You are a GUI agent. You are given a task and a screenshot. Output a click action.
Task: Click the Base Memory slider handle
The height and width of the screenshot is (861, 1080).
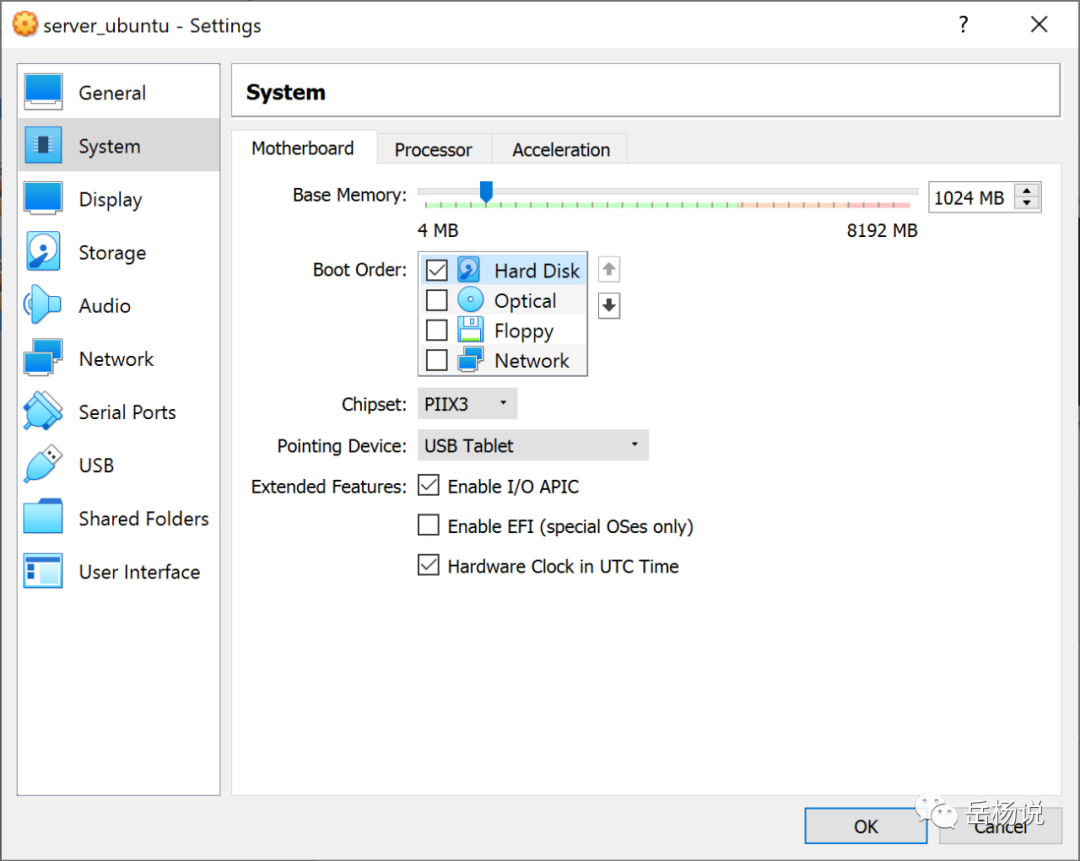click(x=486, y=192)
